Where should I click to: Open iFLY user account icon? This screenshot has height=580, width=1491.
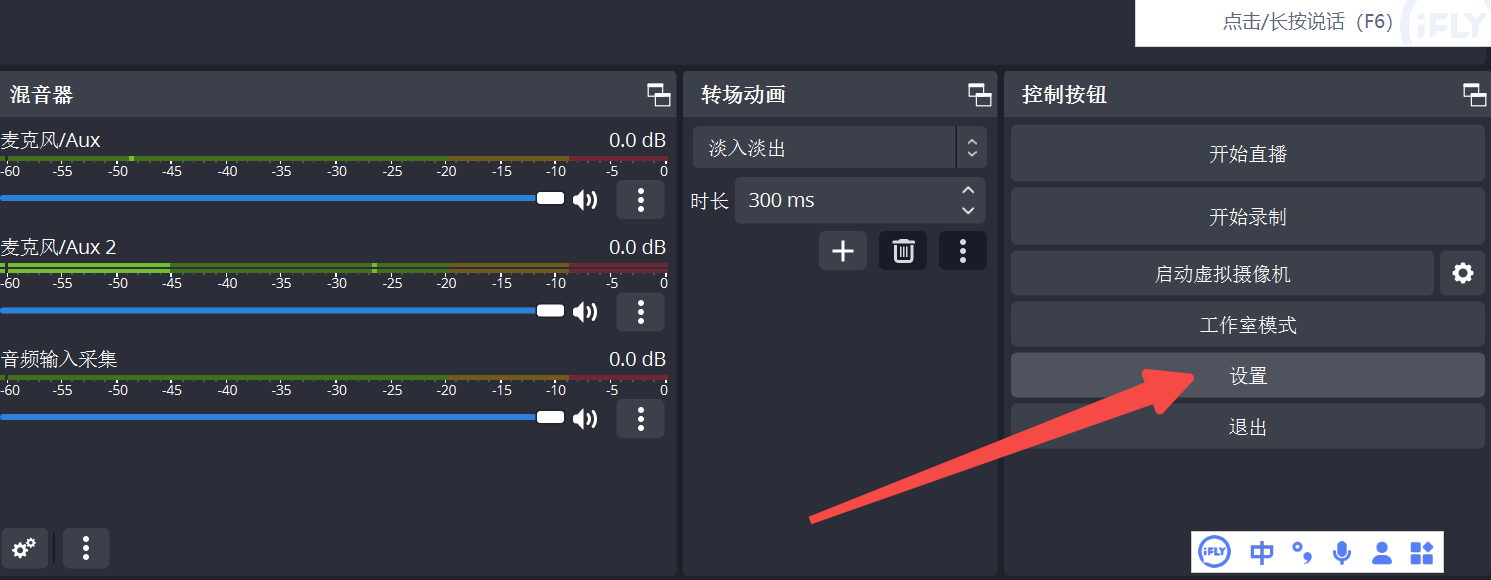[x=1382, y=552]
